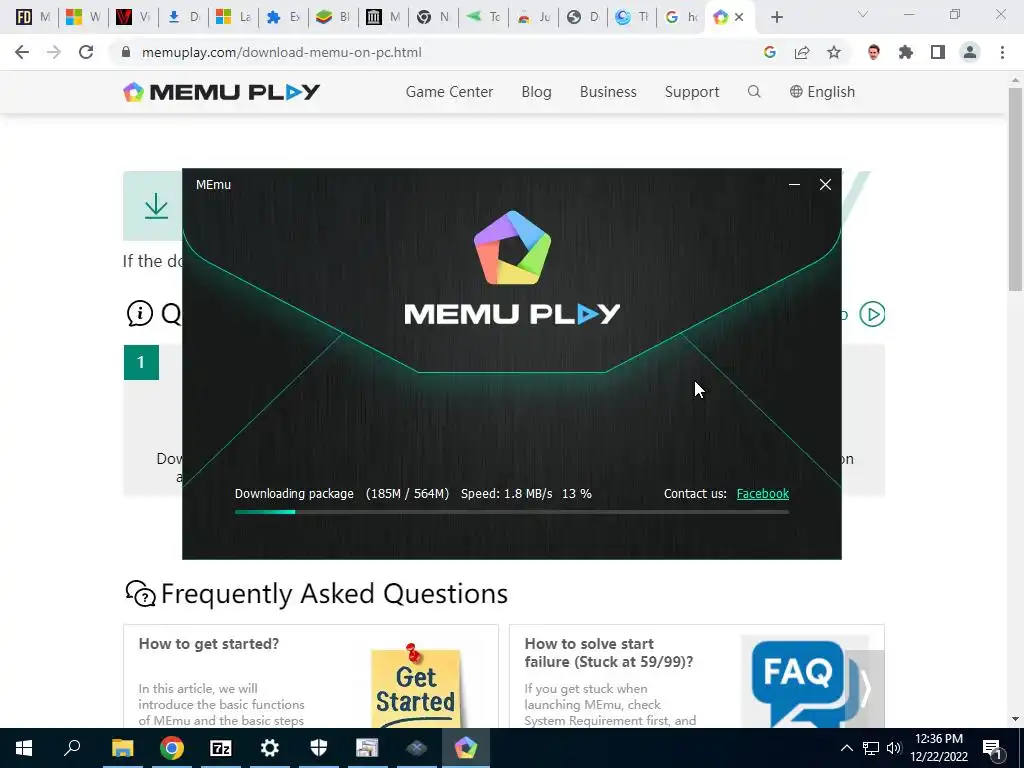This screenshot has height=768, width=1024.
Task: Click the face avatar extension icon
Action: tap(874, 52)
